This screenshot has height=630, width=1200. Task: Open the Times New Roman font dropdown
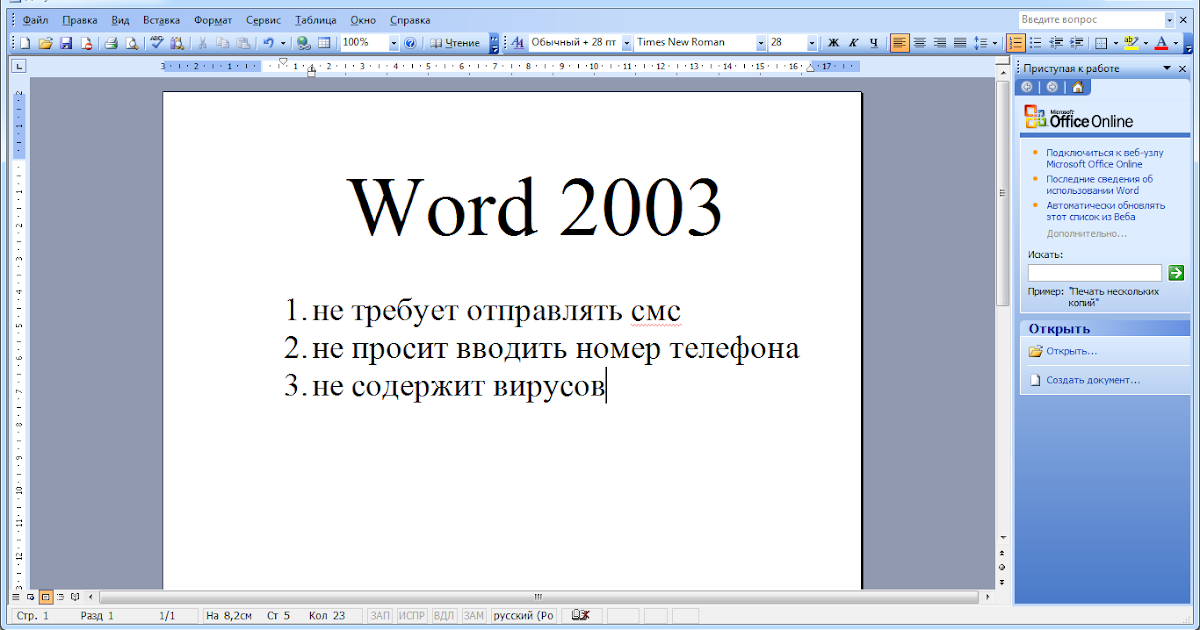click(761, 43)
